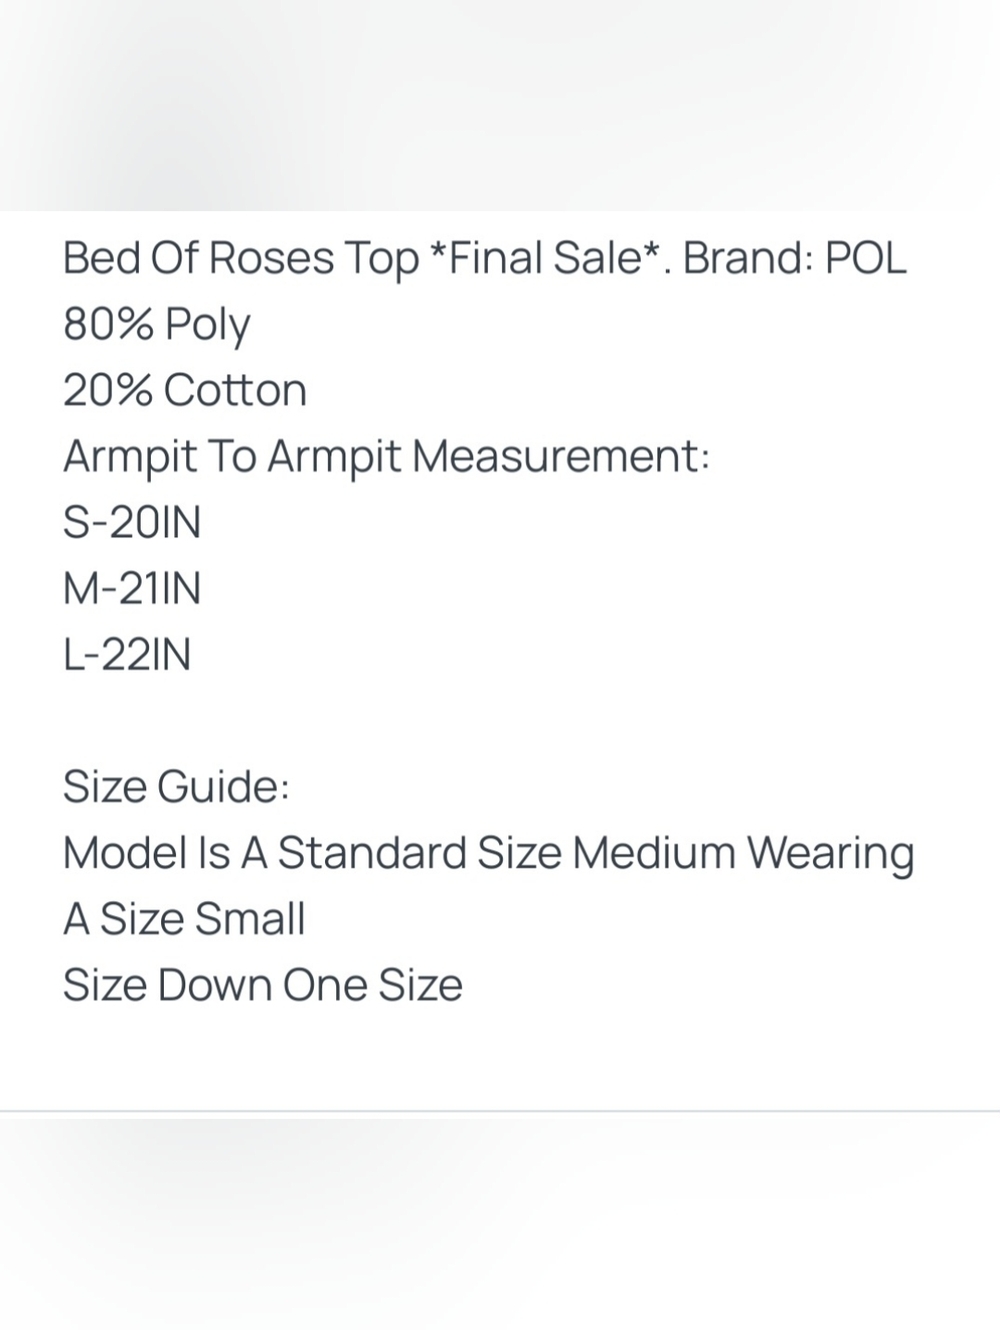The width and height of the screenshot is (1000, 1330).
Task: Click the 'Bed Of Roses Top' product name
Action: pyautogui.click(x=241, y=259)
